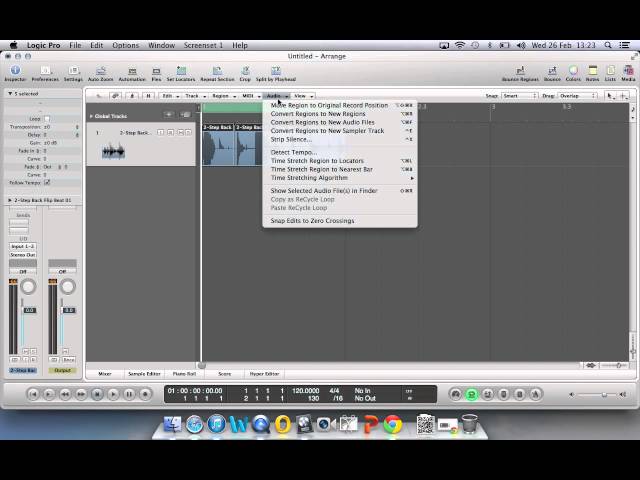Toggle the Hide view H button
This screenshot has width=640, height=480.
click(x=148, y=96)
